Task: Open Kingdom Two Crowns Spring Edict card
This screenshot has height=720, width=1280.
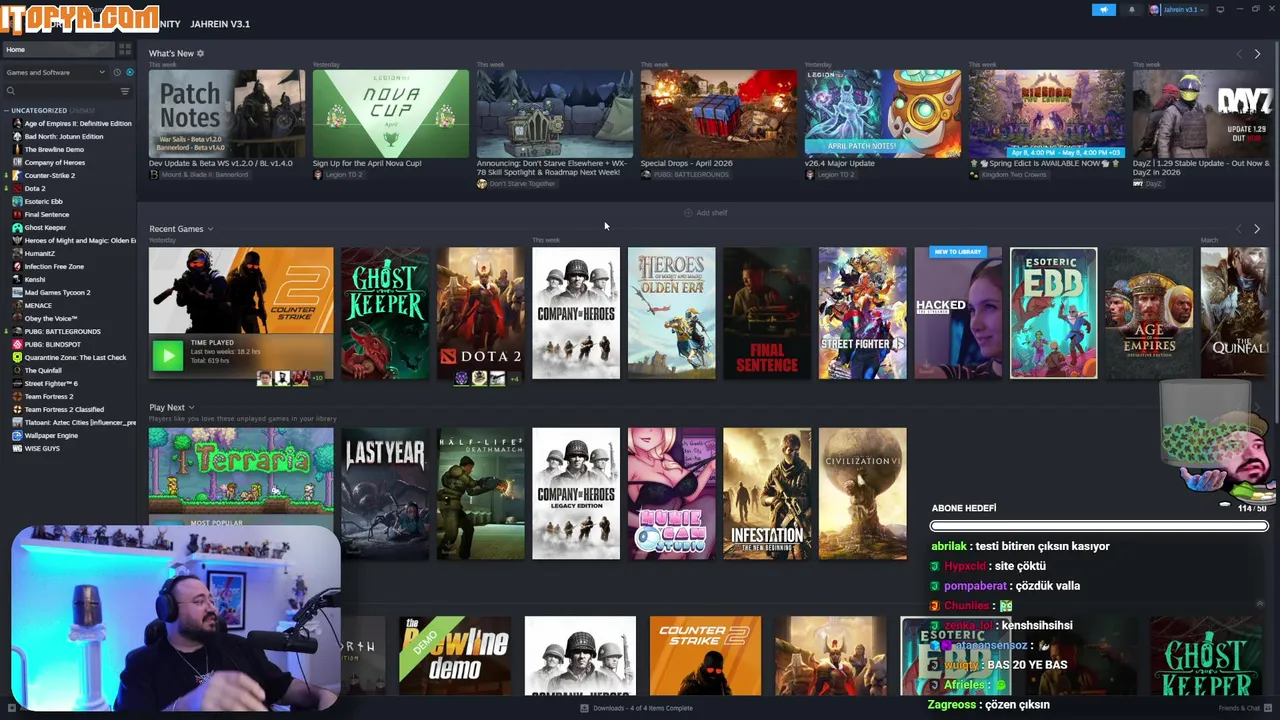Action: [1047, 113]
